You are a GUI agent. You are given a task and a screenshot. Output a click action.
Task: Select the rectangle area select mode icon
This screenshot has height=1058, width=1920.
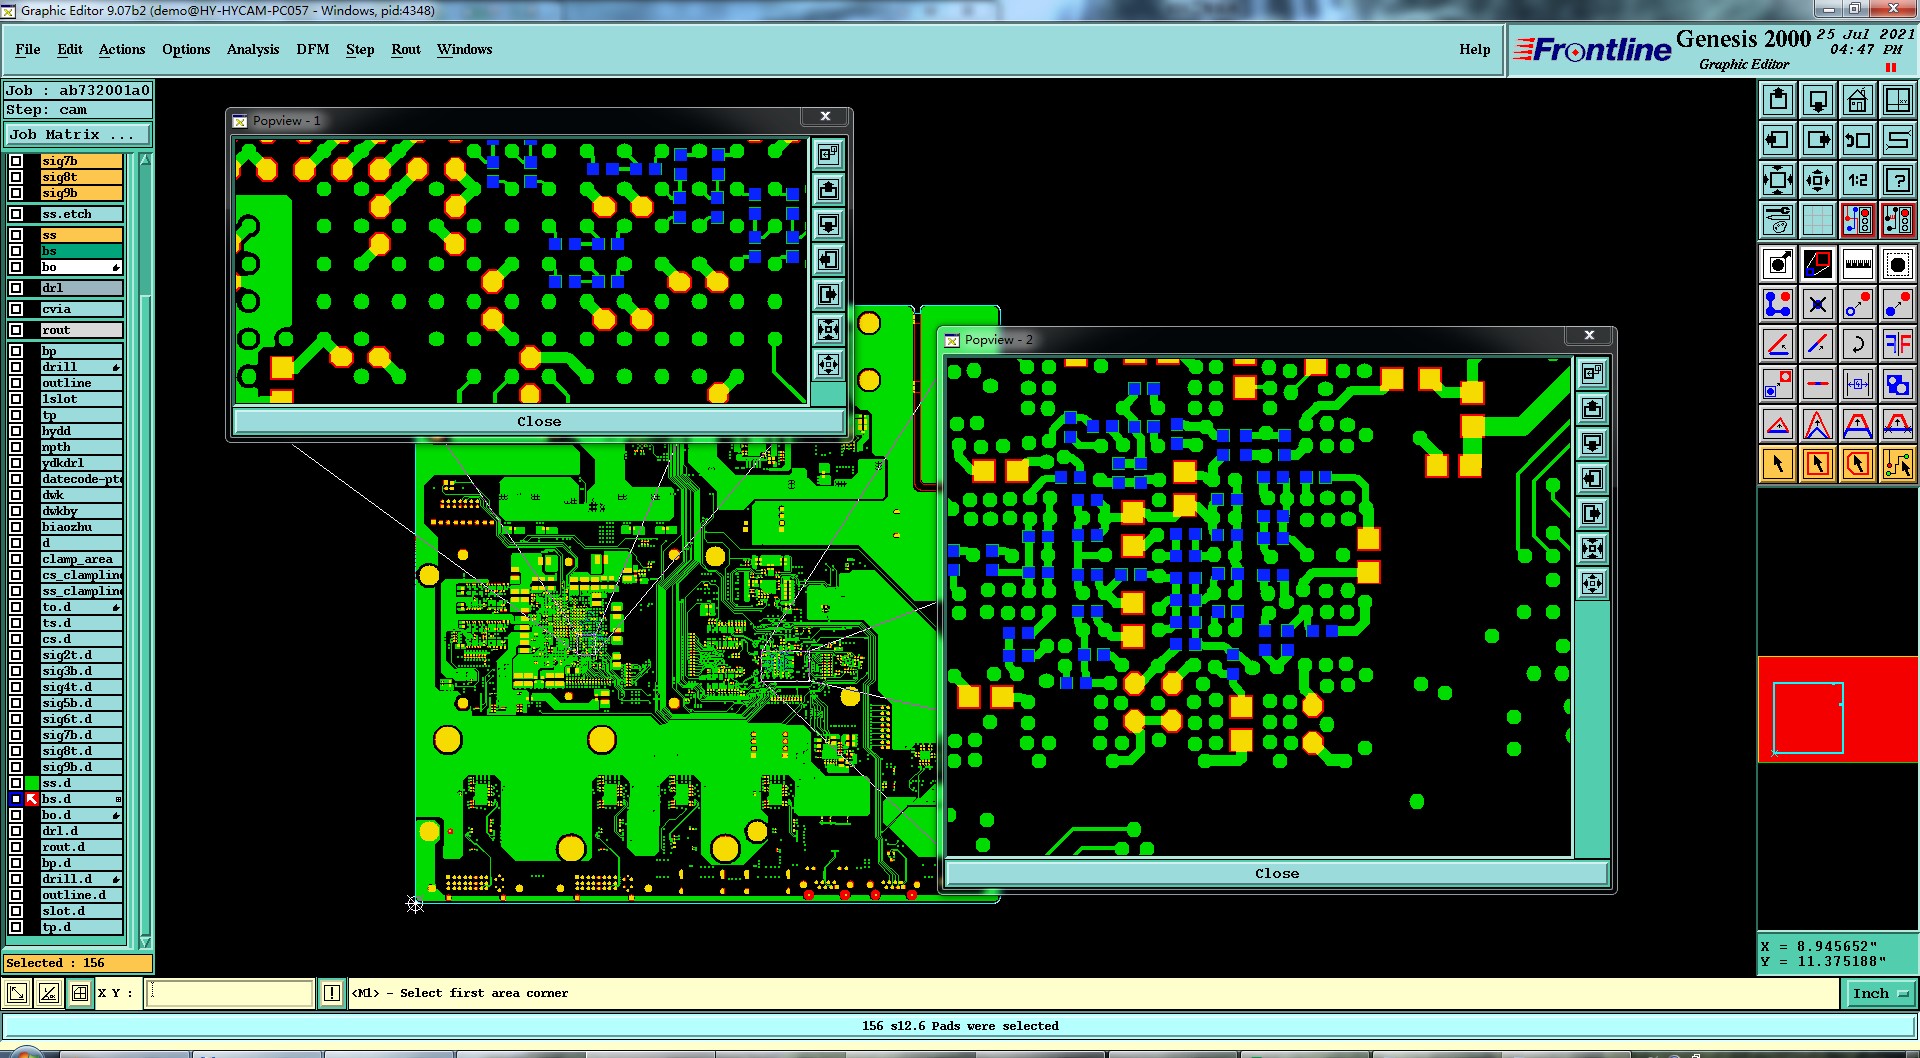[1818, 464]
